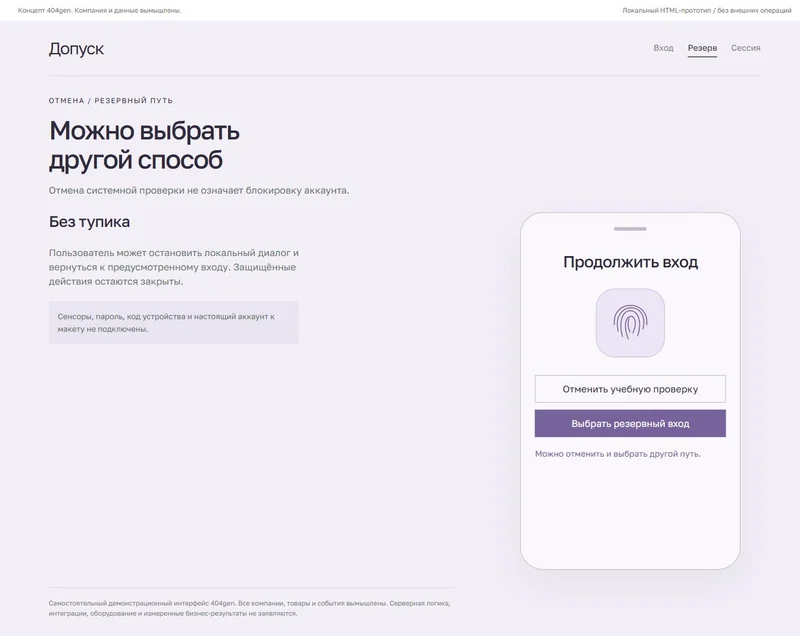
Task: Click the Без тупика subheading
Action: [89, 222]
